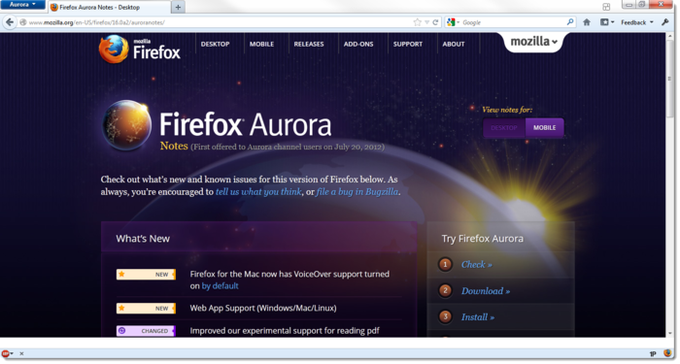The image size is (680, 364).
Task: Click the number 2 circle next to Download
Action: pyautogui.click(x=445, y=290)
